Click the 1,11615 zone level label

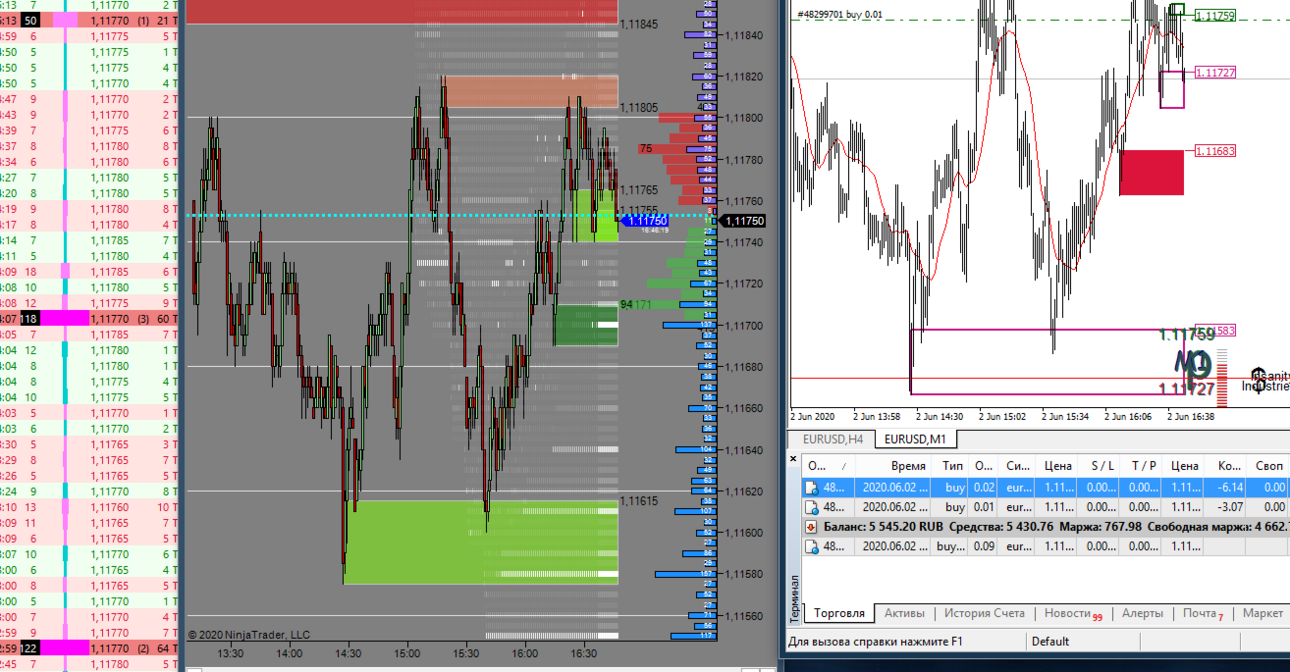click(639, 501)
